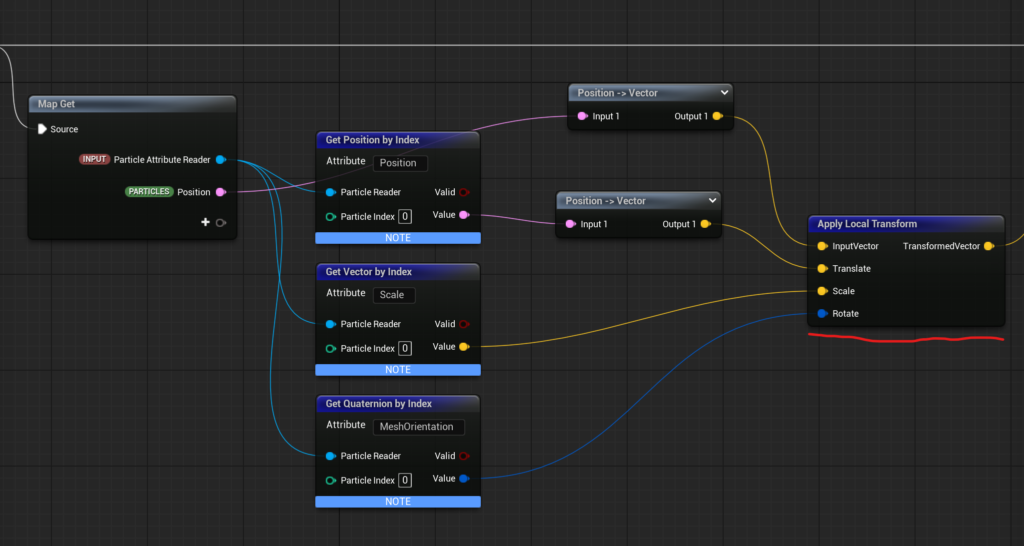Click the Particle Reader pin on Get Vector by Index
Viewport: 1024px width, 546px height.
(331, 324)
